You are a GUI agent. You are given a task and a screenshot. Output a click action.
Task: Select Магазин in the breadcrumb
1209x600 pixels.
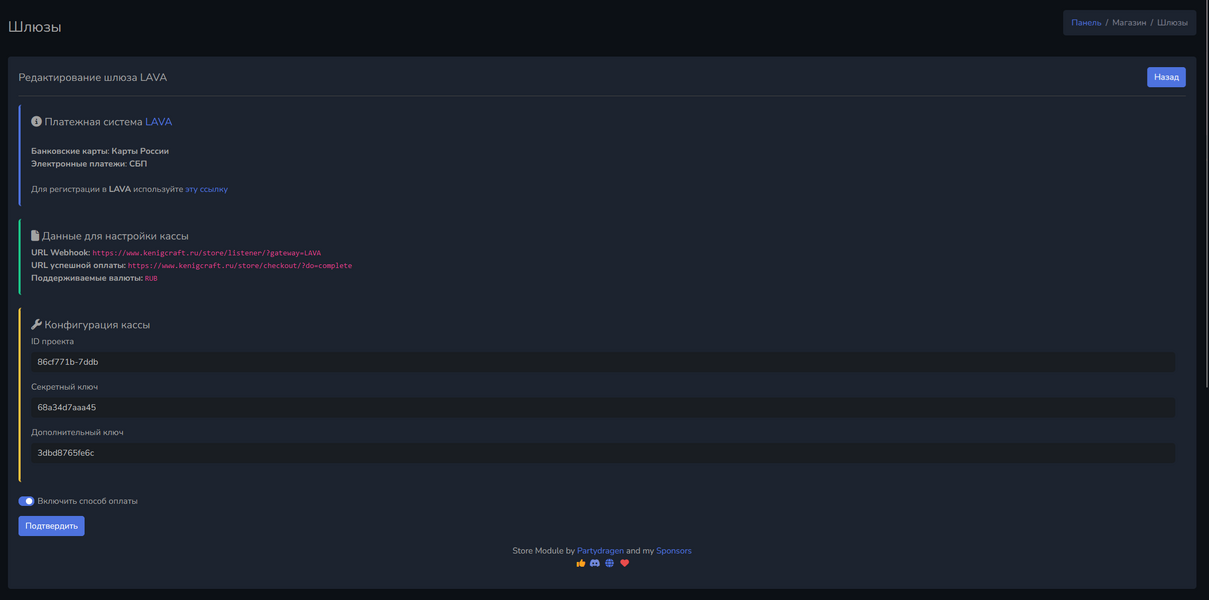coord(1129,23)
